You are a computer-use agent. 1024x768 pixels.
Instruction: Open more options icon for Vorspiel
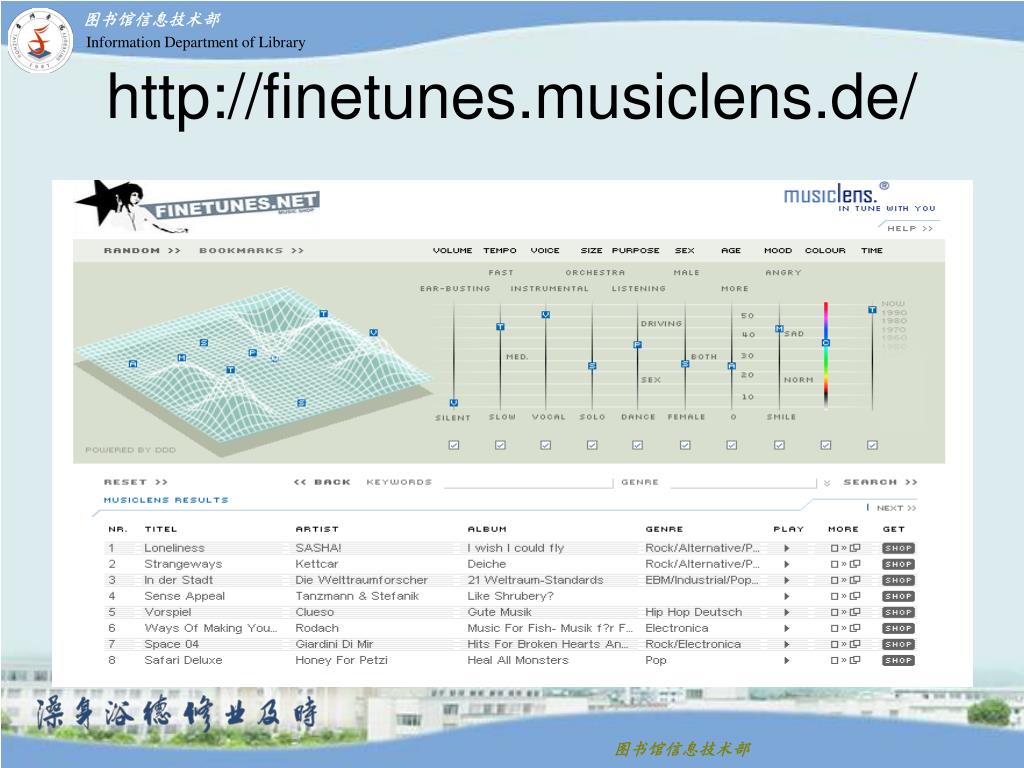[x=846, y=613]
